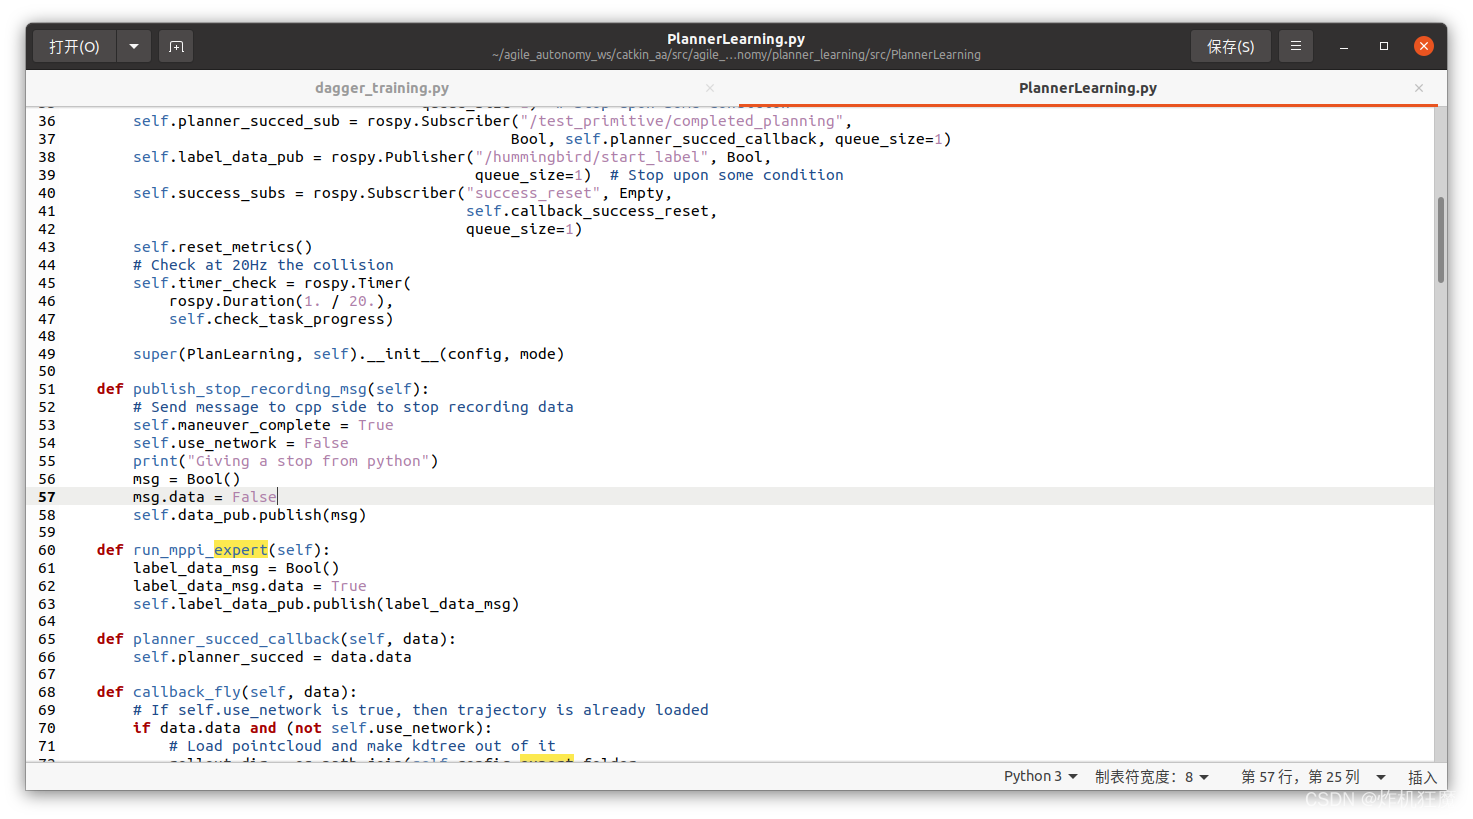Close the window with red X
The height and width of the screenshot is (819, 1473).
pyautogui.click(x=1424, y=46)
